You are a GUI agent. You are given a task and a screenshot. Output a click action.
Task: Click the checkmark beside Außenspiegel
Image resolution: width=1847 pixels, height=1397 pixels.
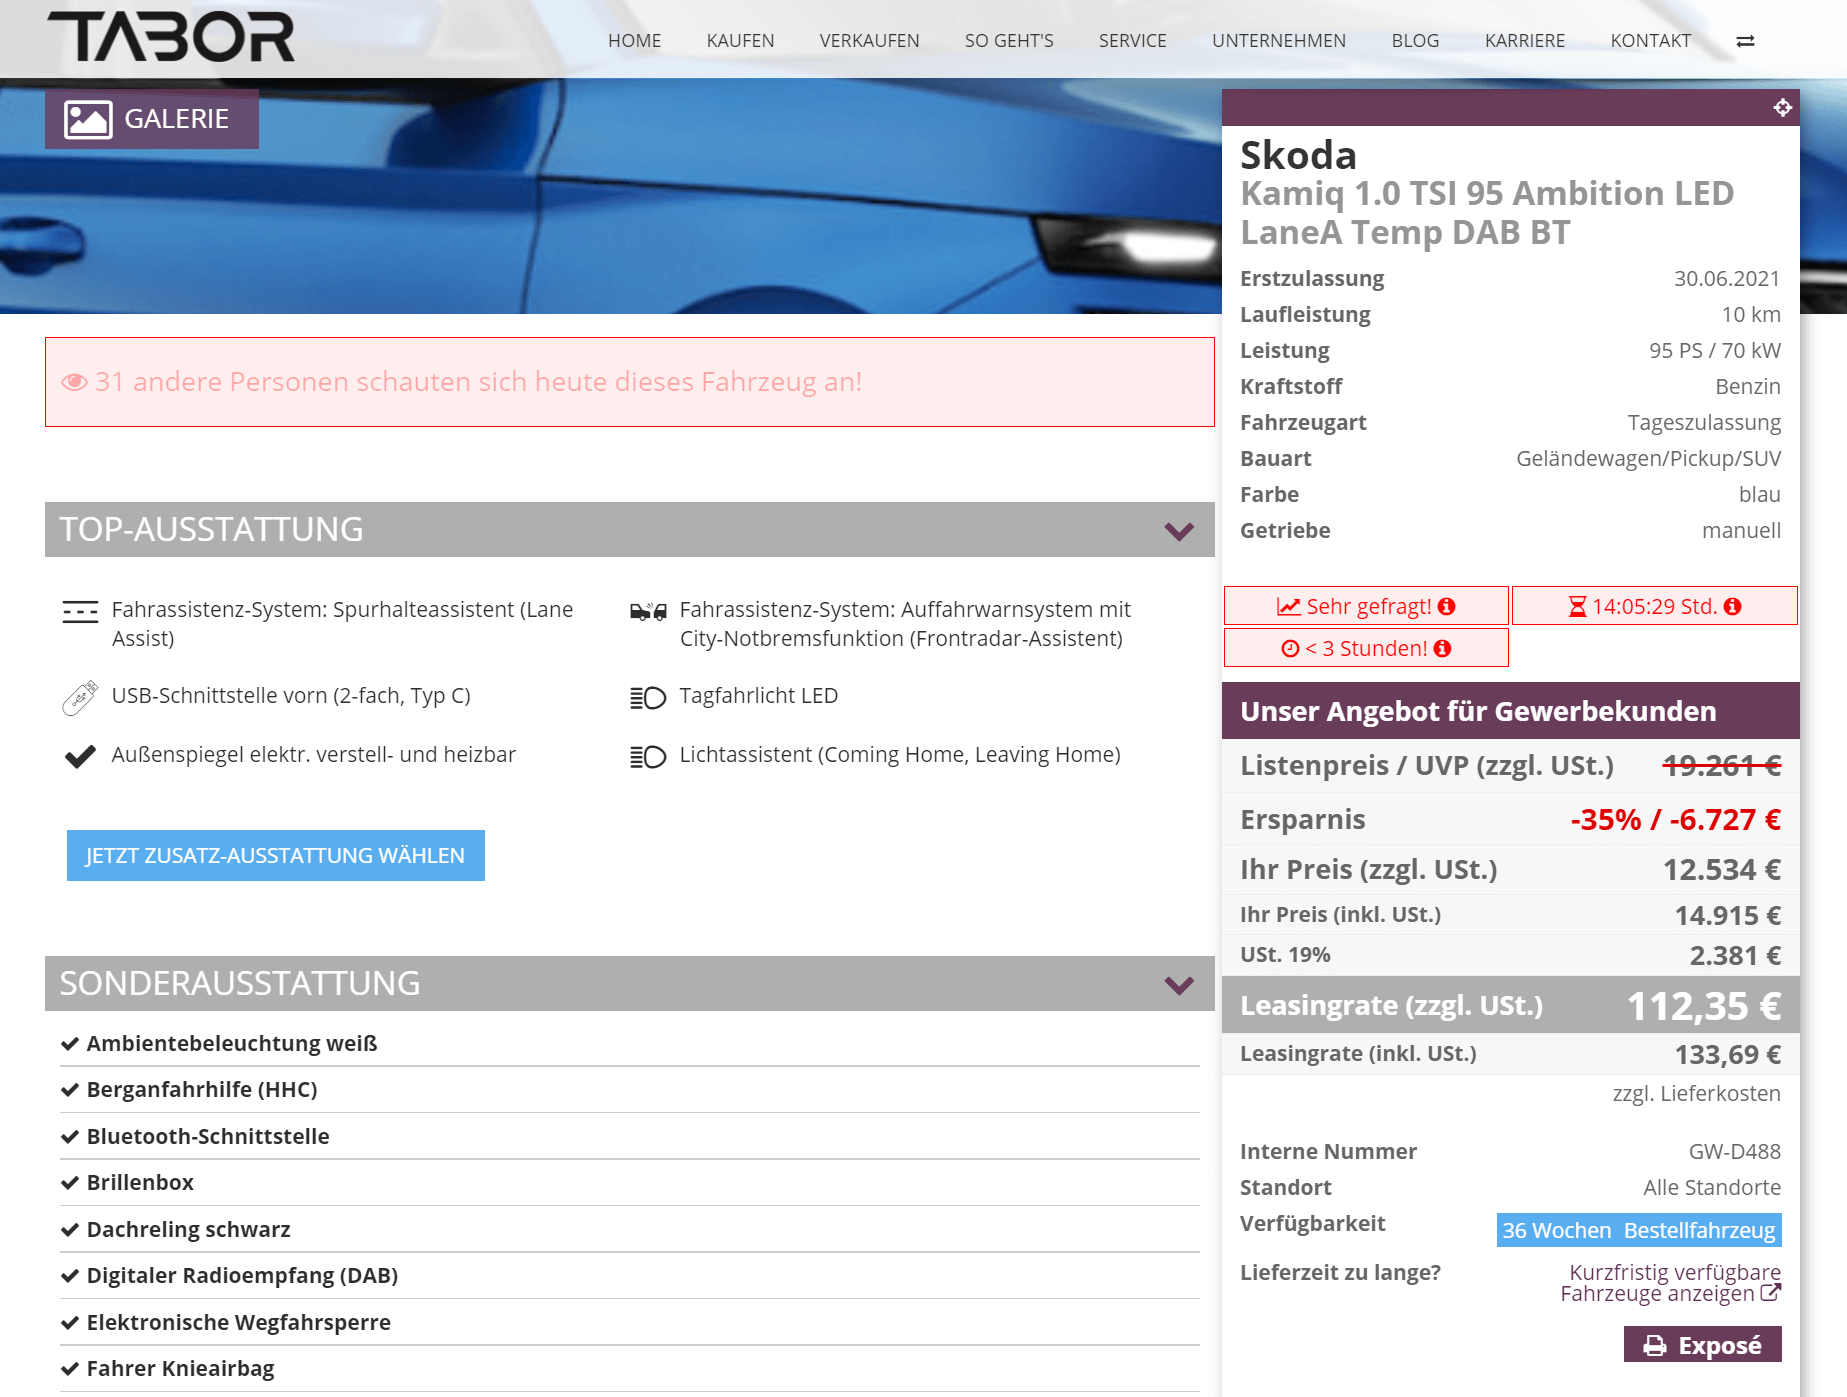(x=80, y=756)
